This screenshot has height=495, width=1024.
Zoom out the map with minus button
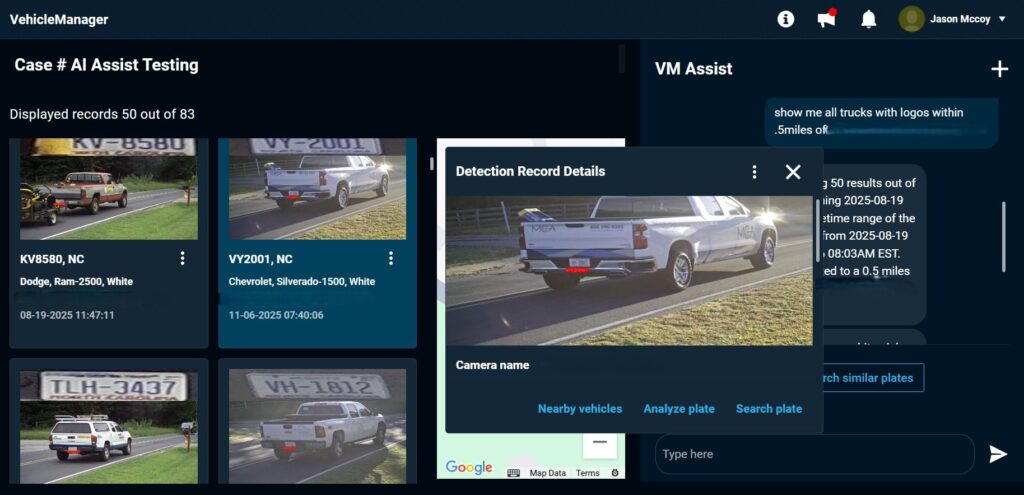tap(600, 442)
